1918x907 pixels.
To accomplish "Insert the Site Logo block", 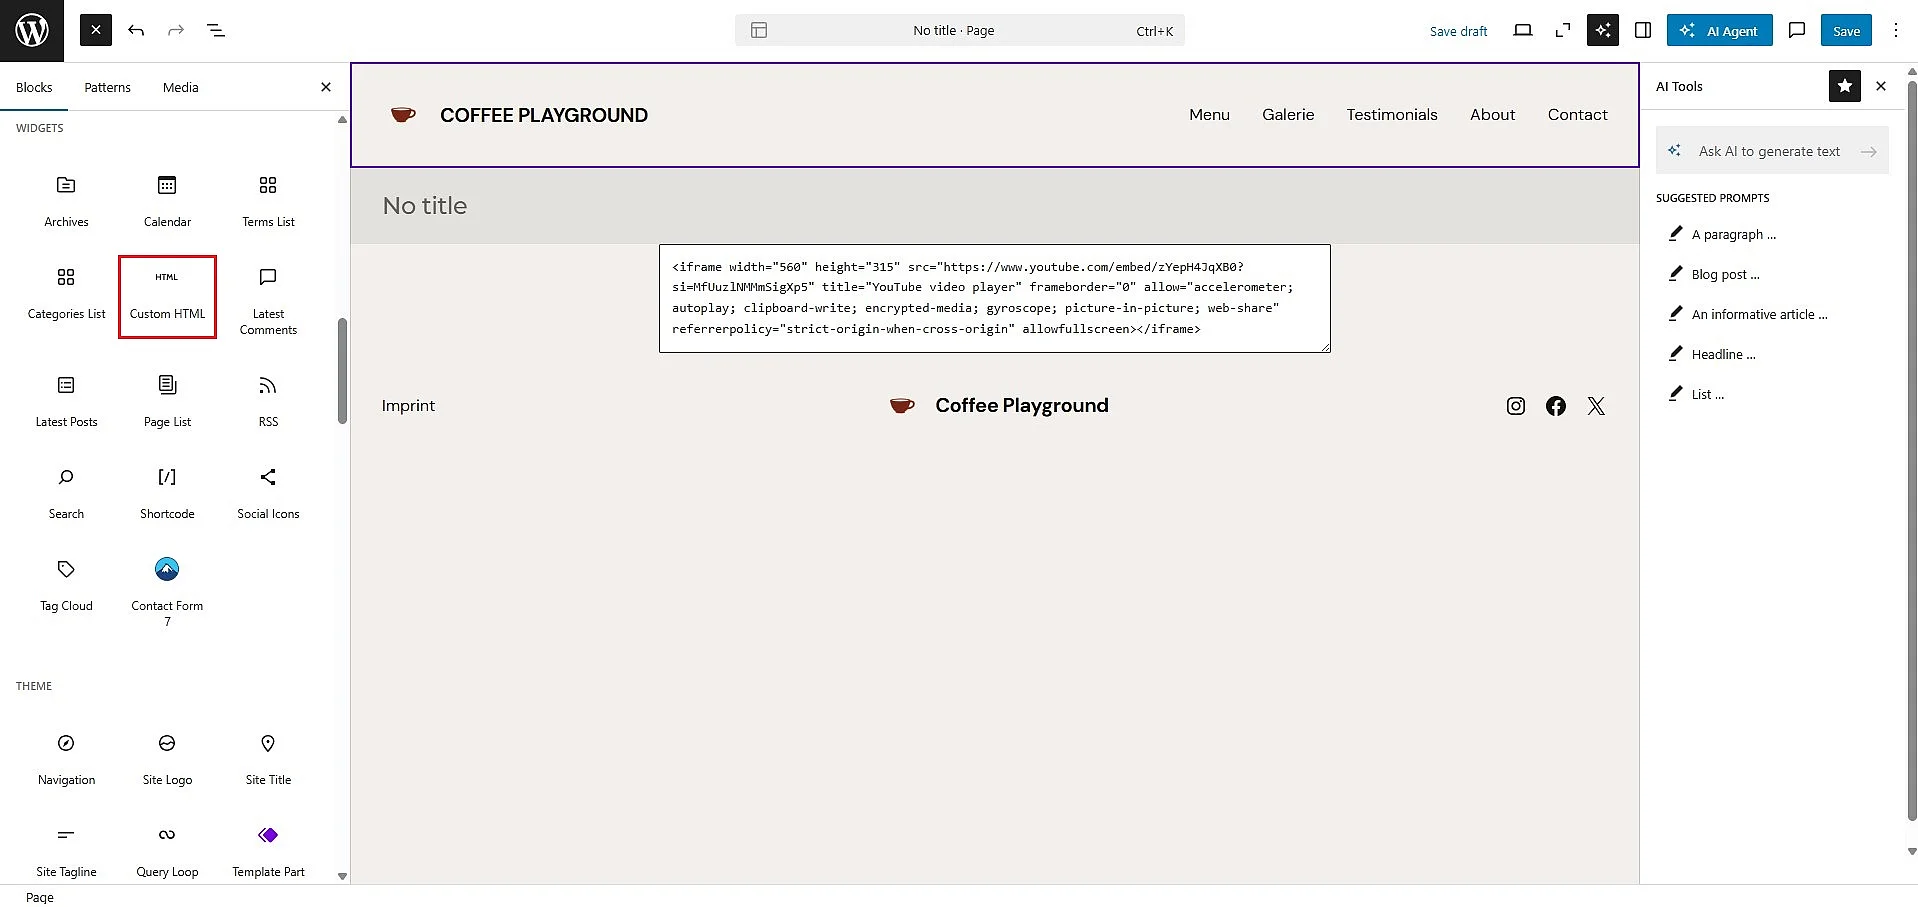I will click(x=167, y=758).
